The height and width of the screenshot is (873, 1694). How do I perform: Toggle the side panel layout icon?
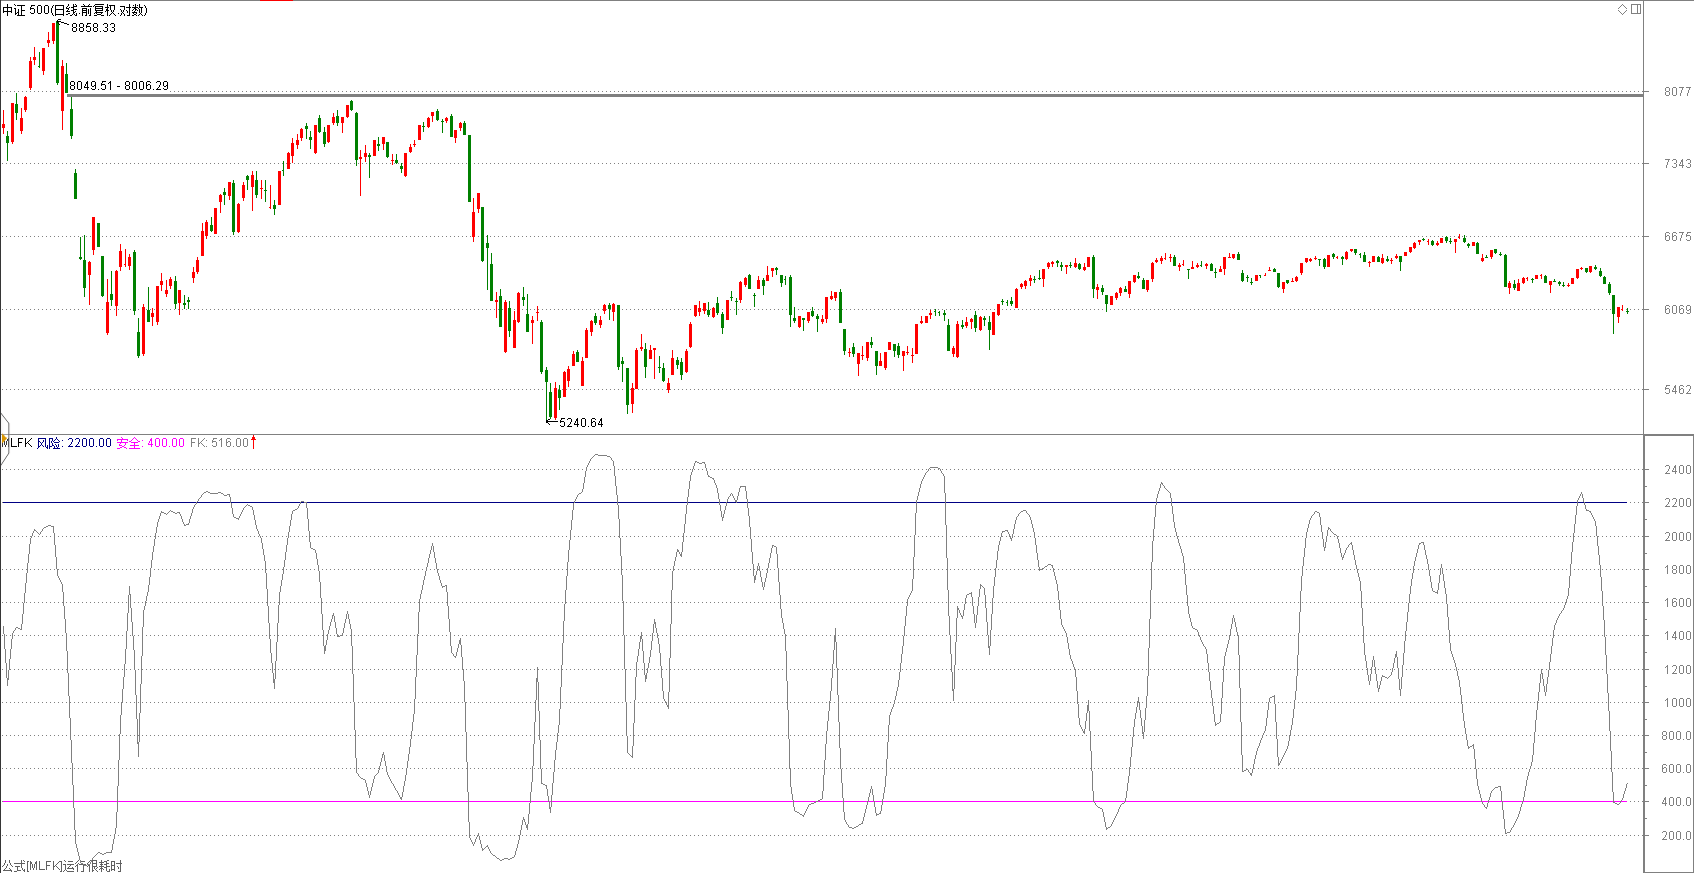pos(1636,9)
